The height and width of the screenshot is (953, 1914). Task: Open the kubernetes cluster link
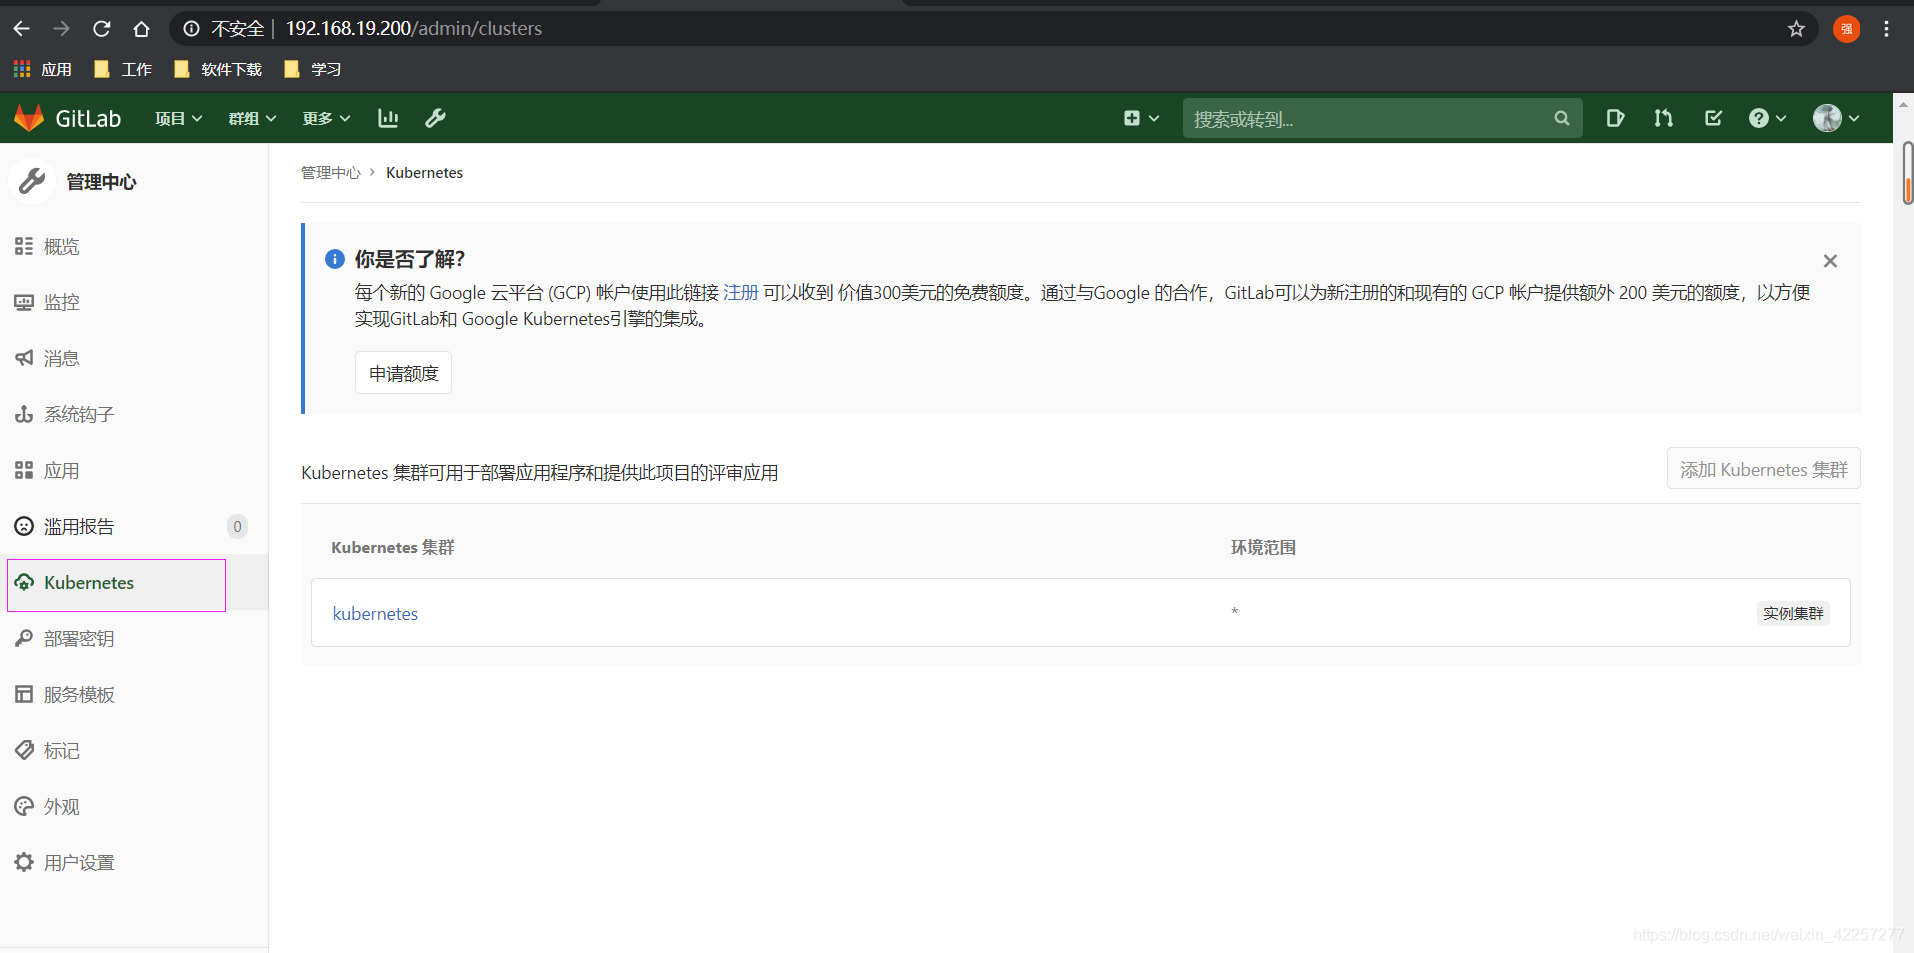(x=375, y=614)
